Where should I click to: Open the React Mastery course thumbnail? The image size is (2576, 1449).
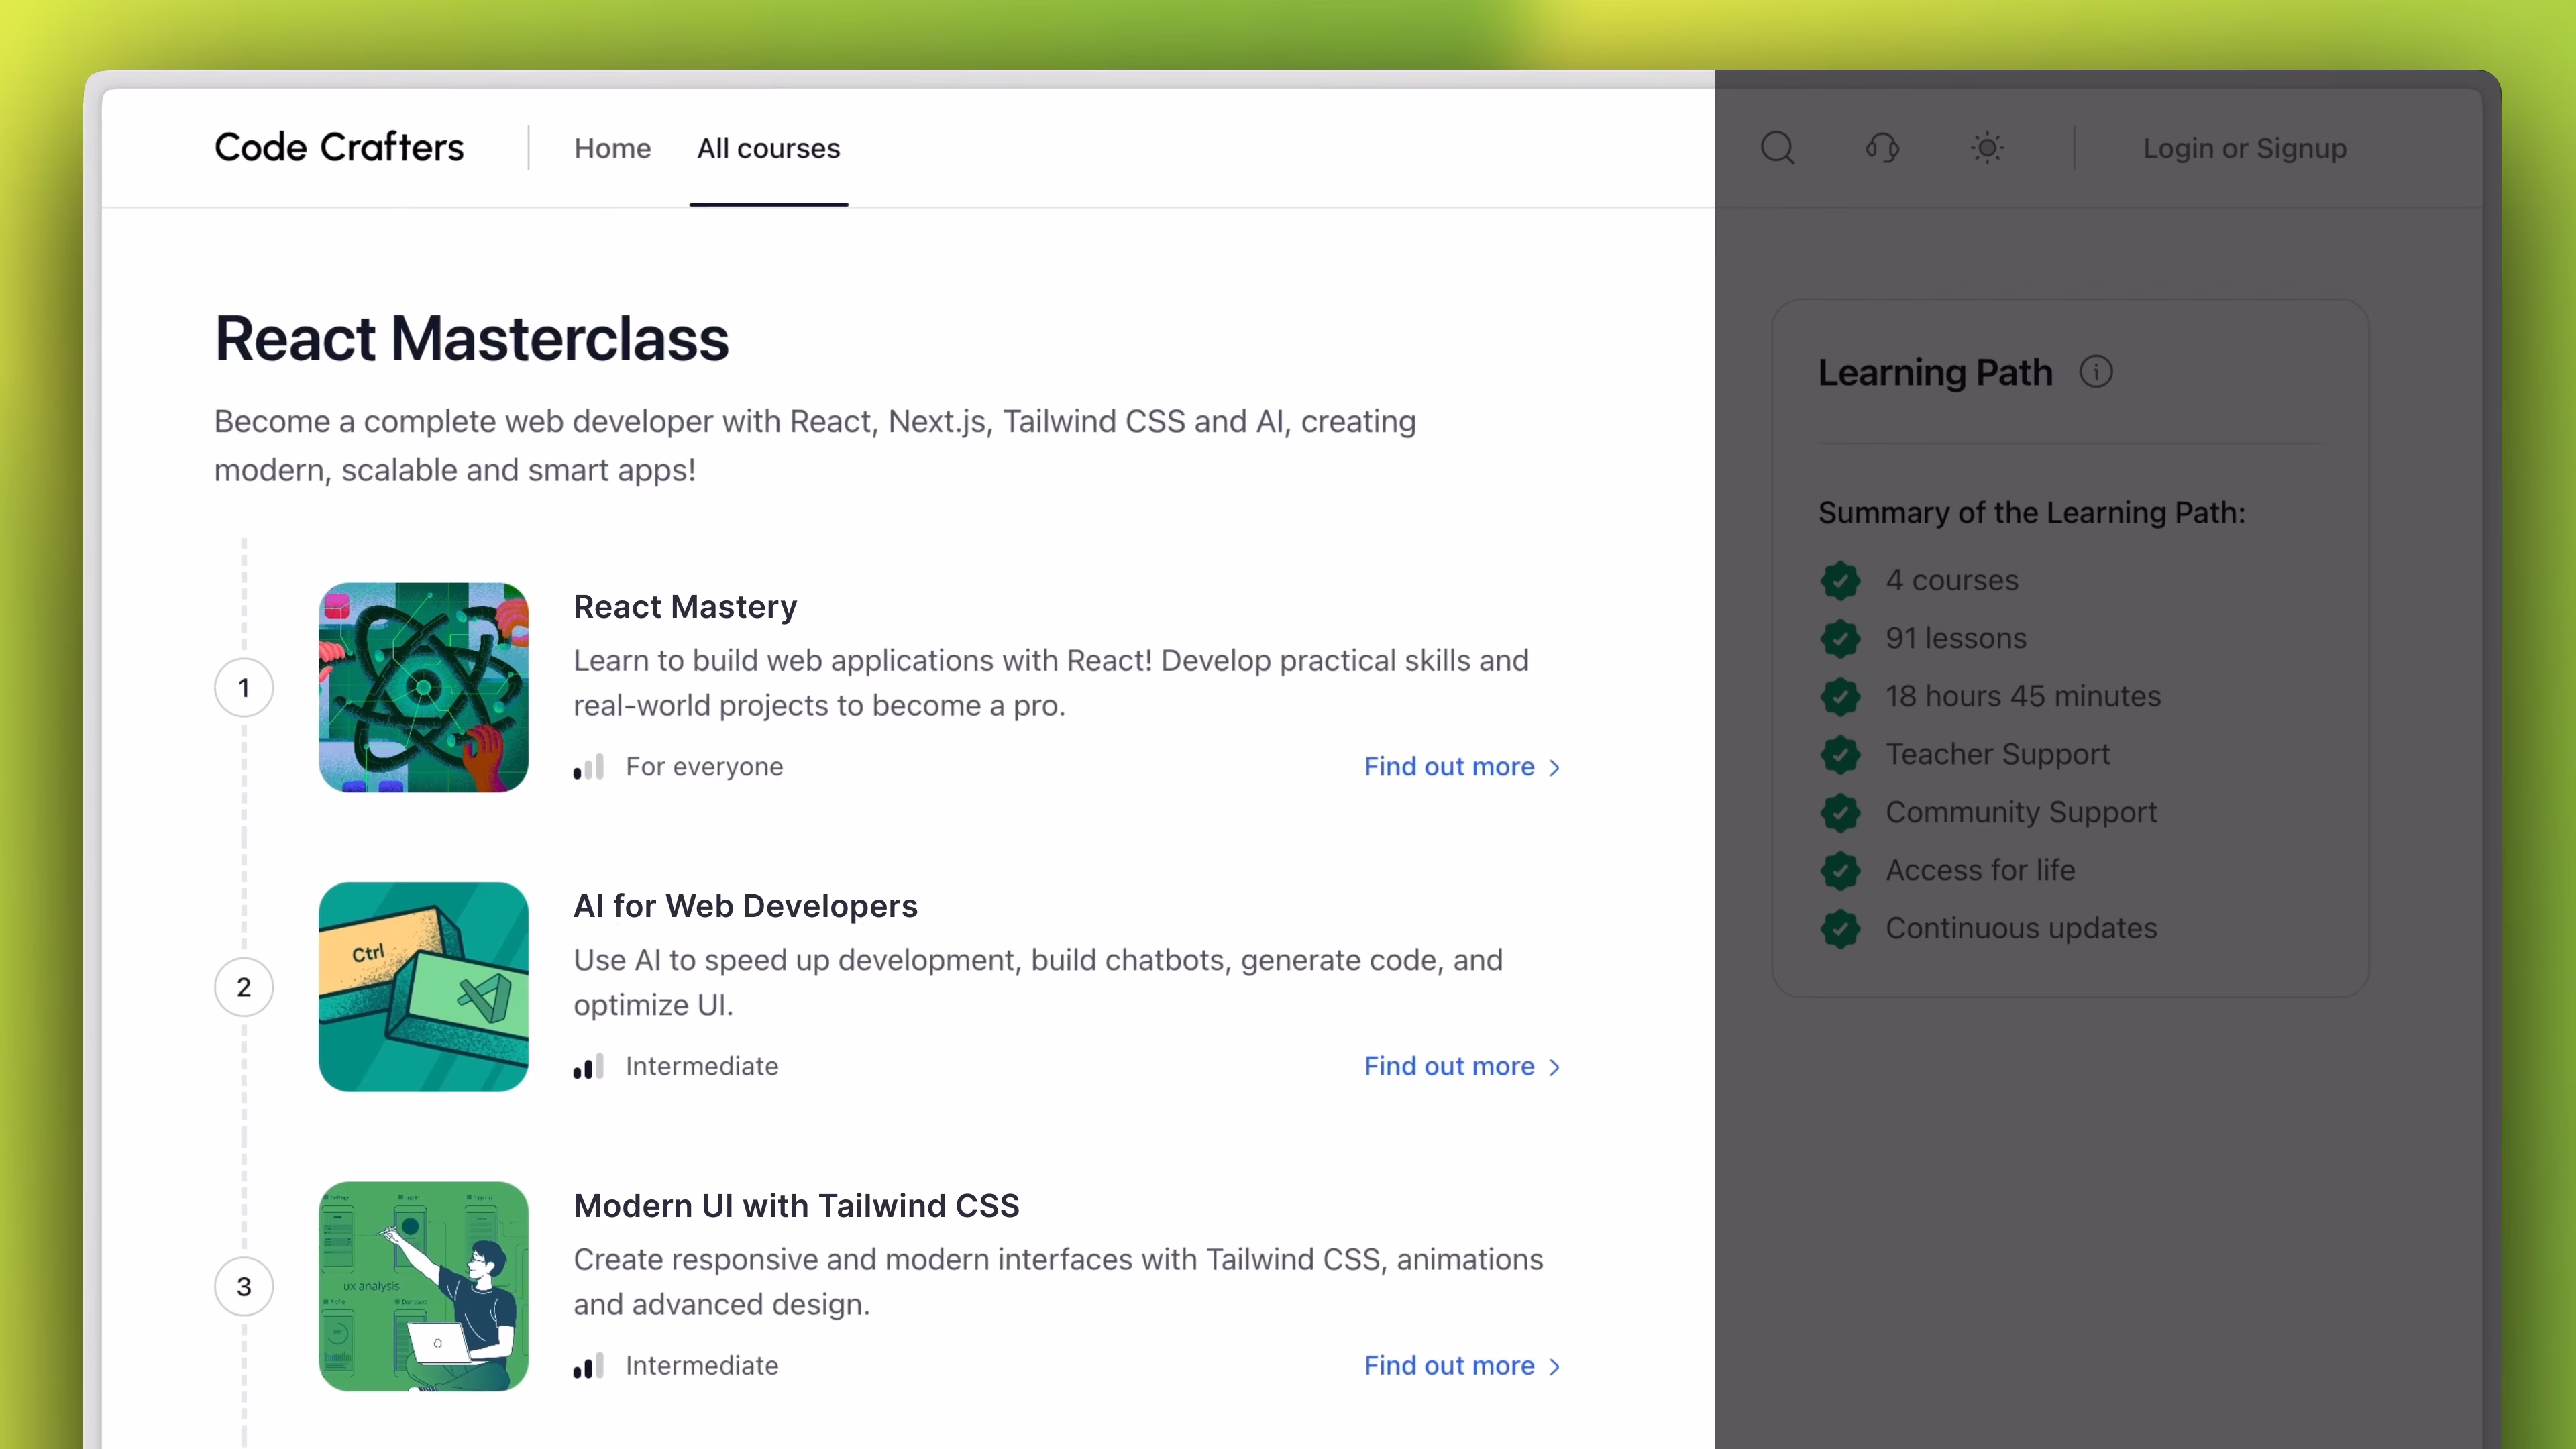click(x=423, y=688)
